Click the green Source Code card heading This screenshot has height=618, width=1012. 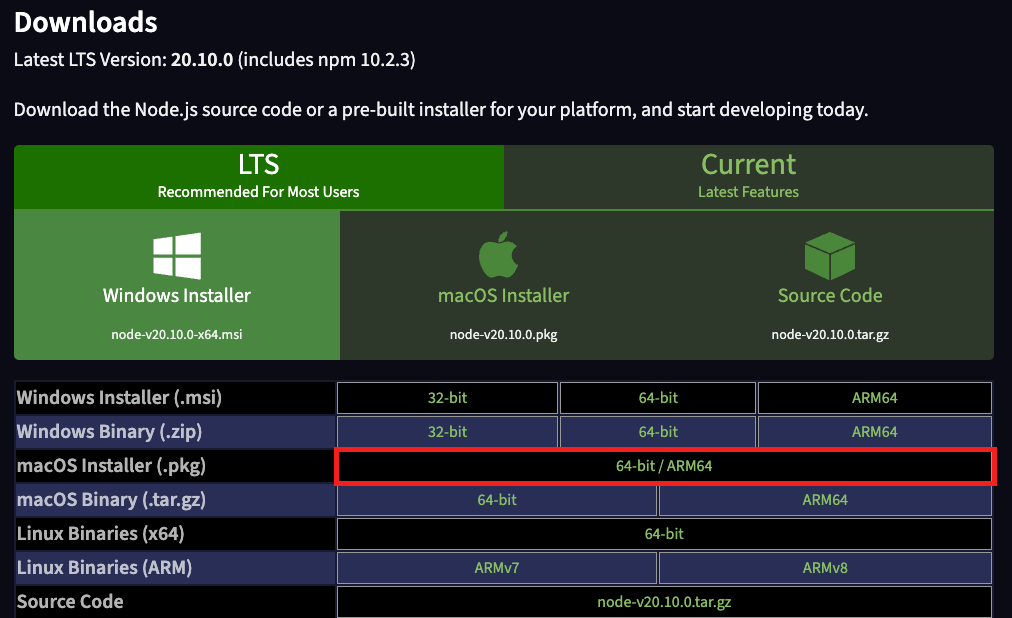[830, 295]
